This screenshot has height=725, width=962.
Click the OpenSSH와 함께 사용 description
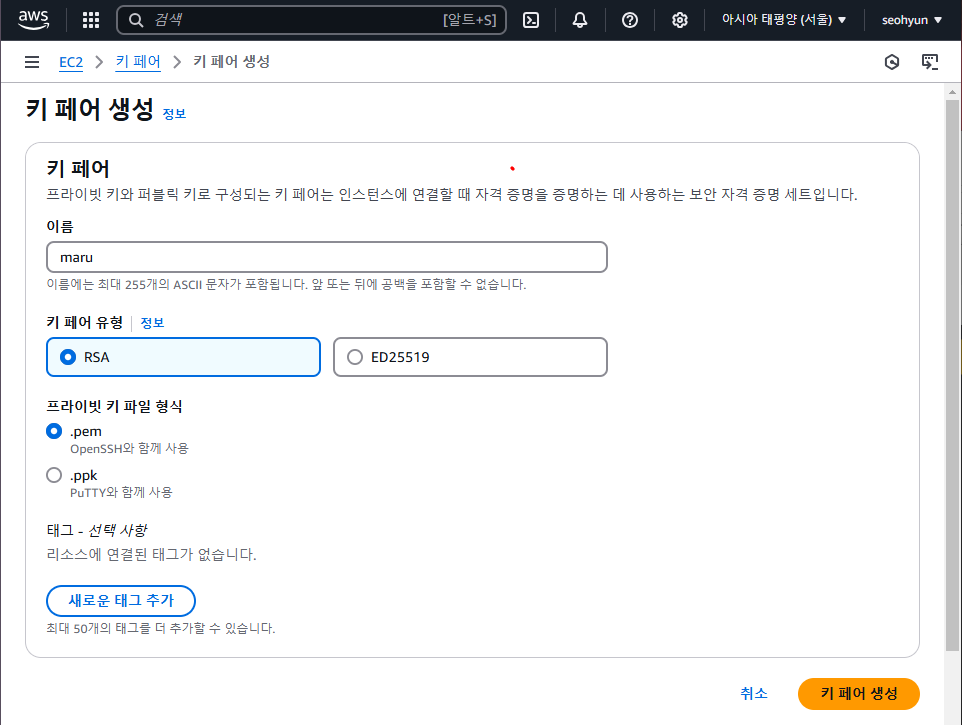(129, 449)
